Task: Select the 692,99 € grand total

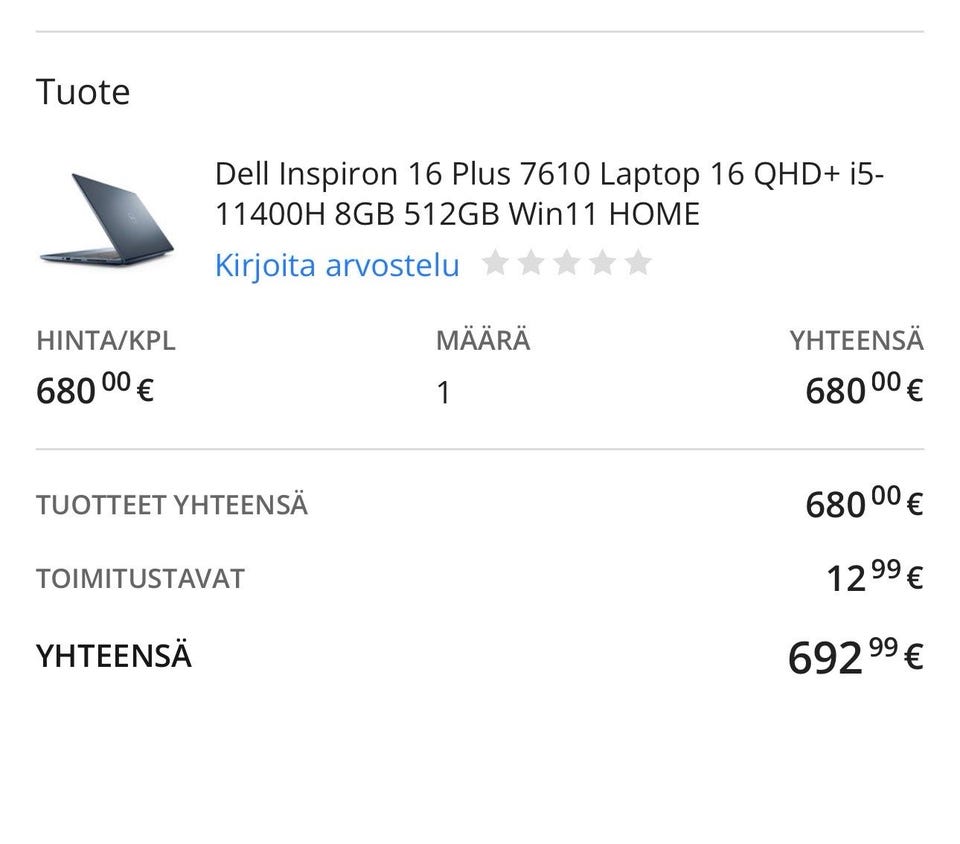Action: click(855, 657)
